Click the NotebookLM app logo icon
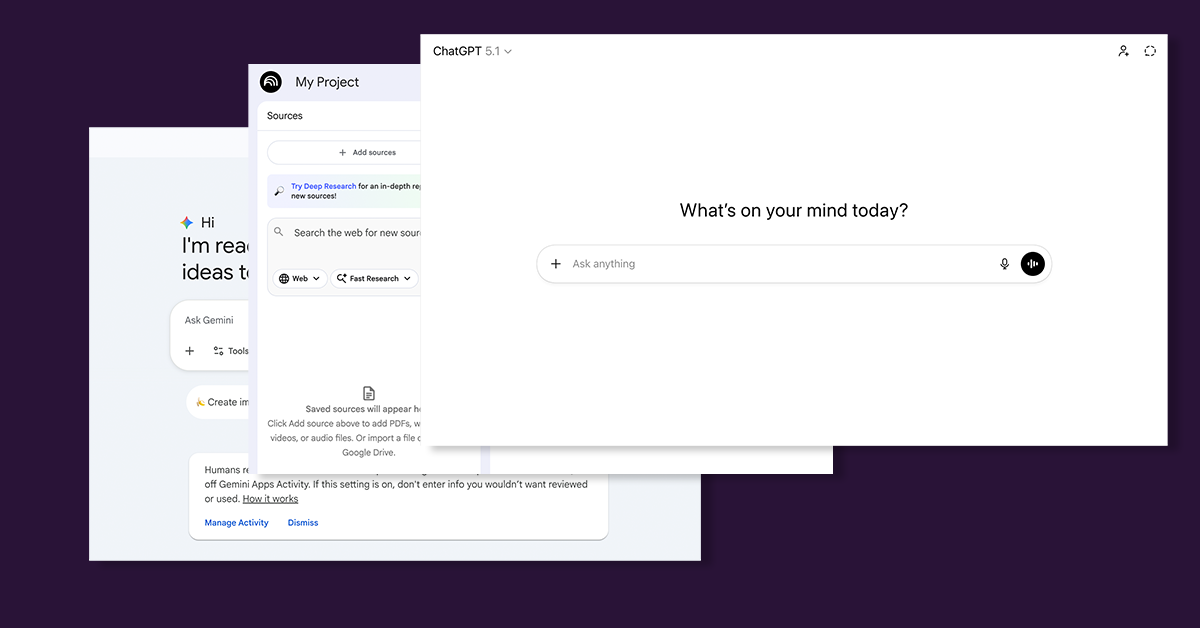The image size is (1200, 628). [x=270, y=82]
